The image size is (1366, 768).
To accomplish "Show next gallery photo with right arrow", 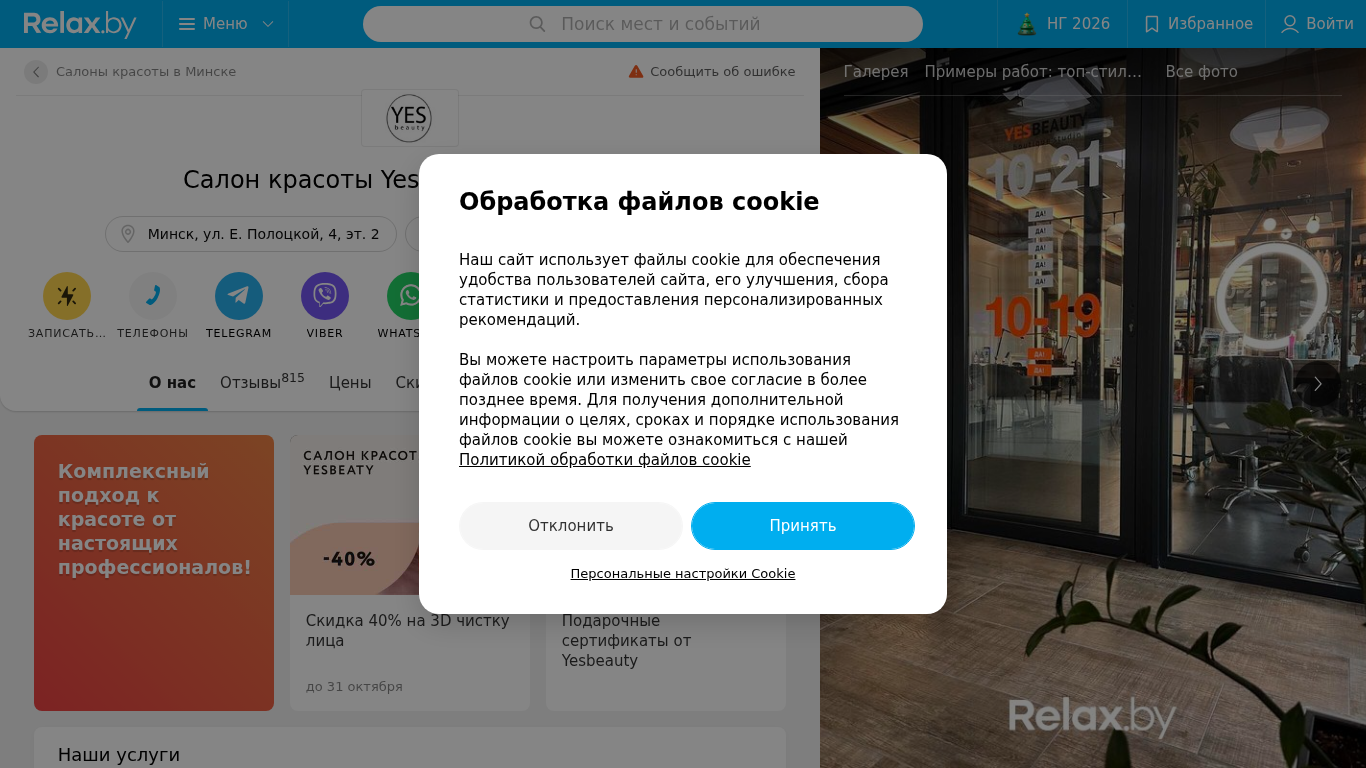I will coord(1318,384).
